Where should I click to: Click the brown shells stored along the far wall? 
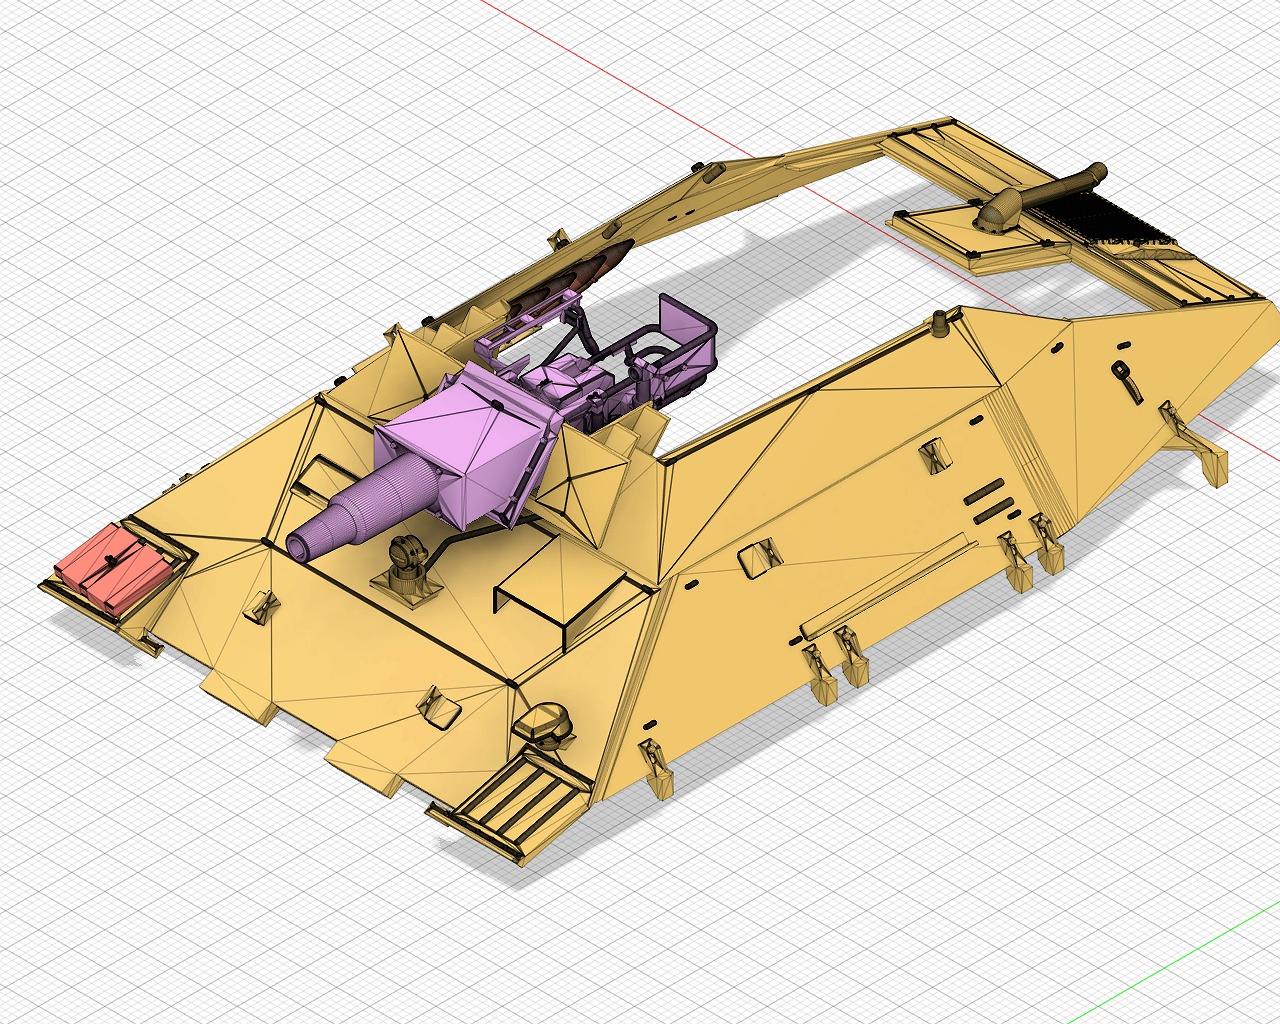590,270
